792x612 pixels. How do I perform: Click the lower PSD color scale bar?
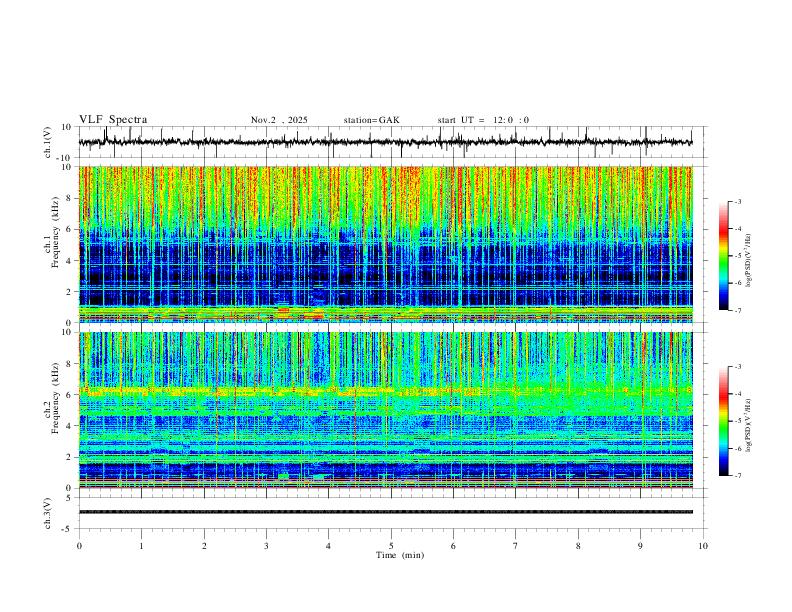click(724, 421)
